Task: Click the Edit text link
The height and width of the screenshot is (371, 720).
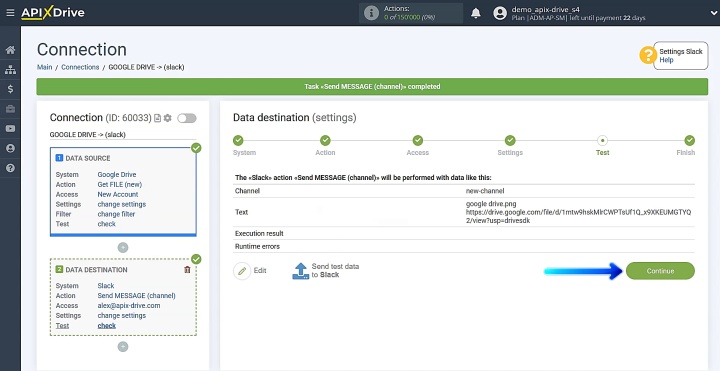Action: coord(260,271)
